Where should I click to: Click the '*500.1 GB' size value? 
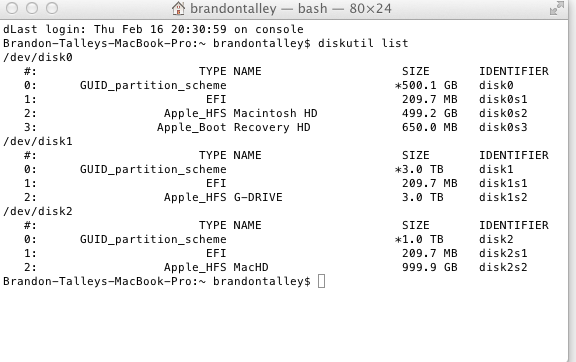pos(426,85)
